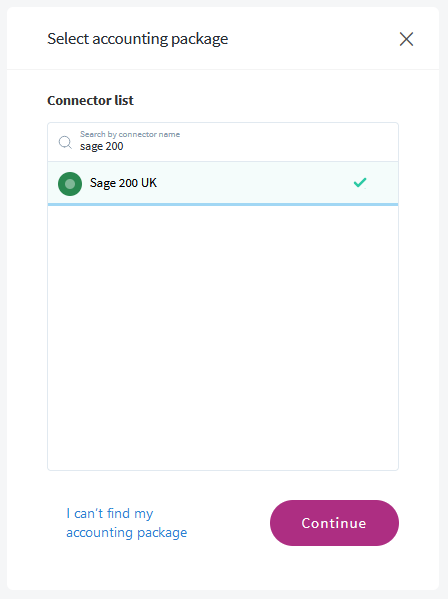Click the blue underline beneath Sage 200 UK row

(x=223, y=205)
